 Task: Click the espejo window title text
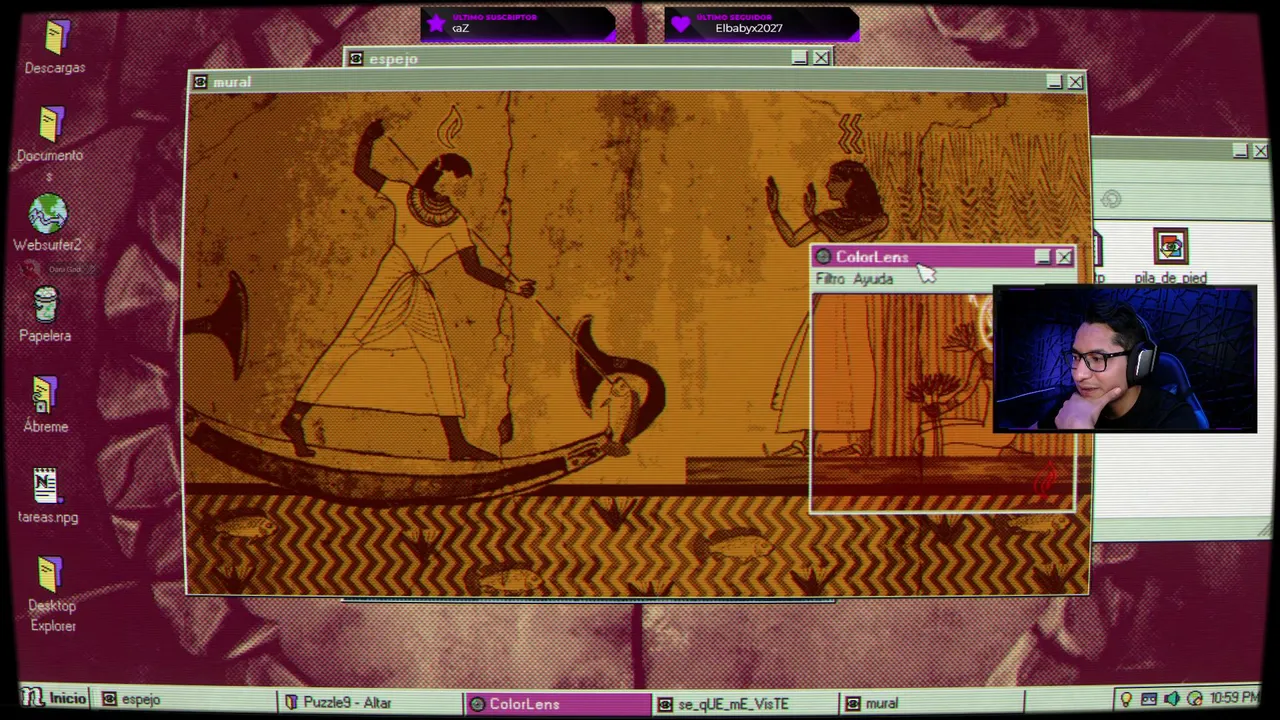pyautogui.click(x=393, y=59)
